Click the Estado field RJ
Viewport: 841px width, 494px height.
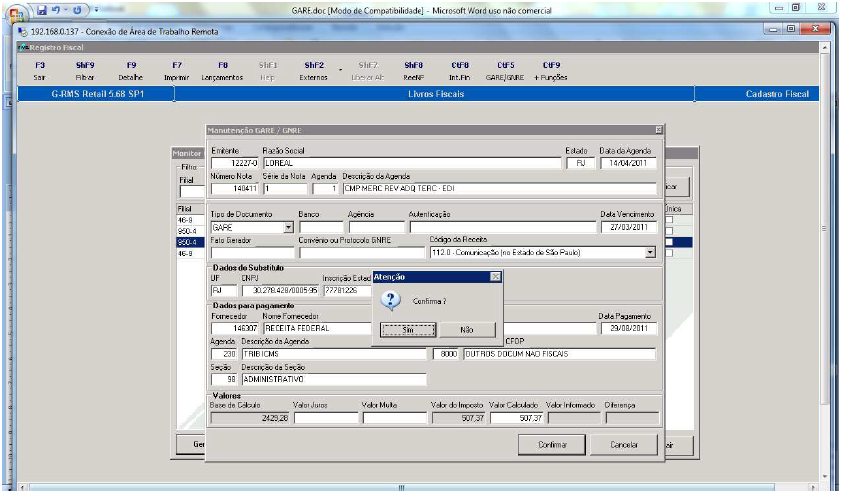pyautogui.click(x=580, y=163)
